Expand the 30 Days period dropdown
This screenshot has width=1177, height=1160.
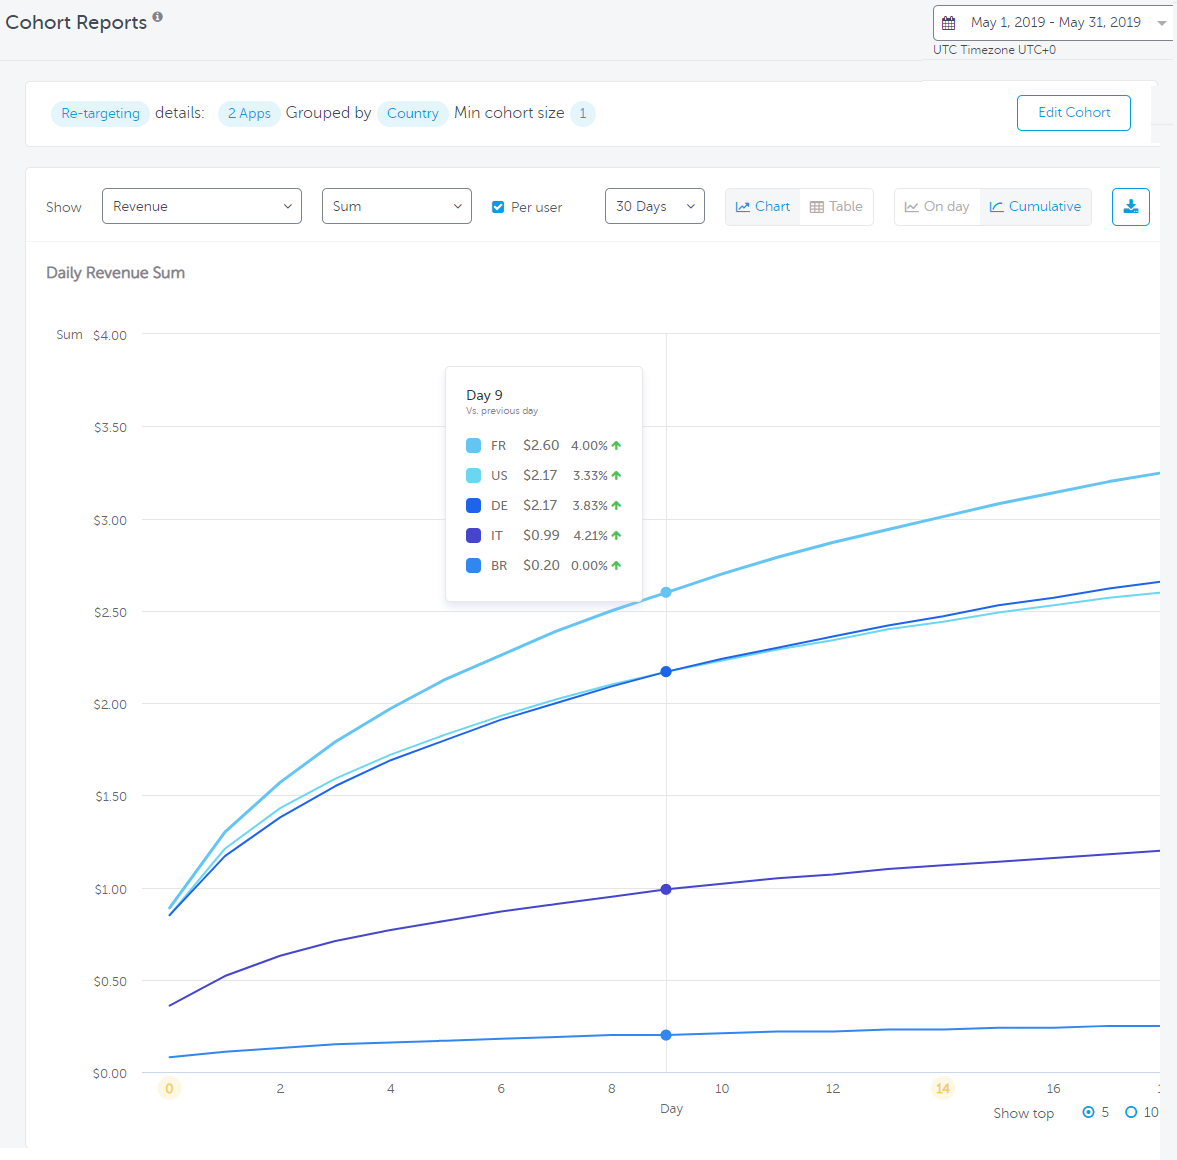[x=654, y=206]
